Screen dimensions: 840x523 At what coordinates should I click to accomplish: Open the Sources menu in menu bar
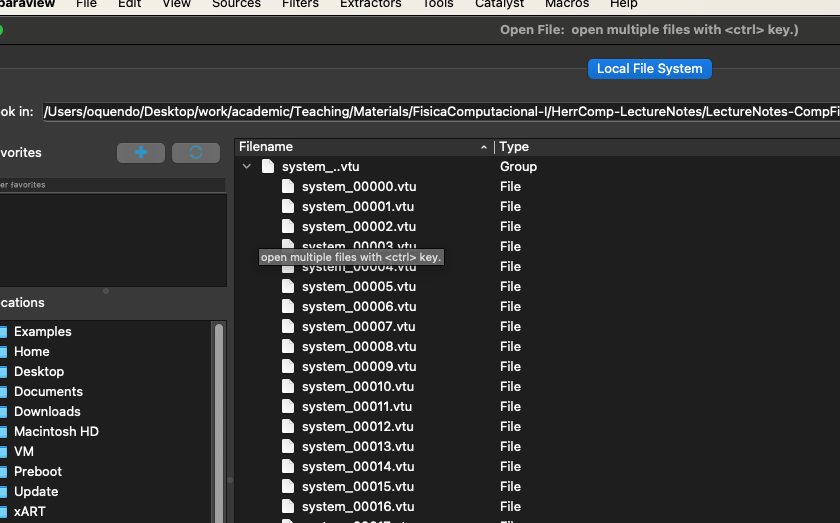[x=236, y=4]
